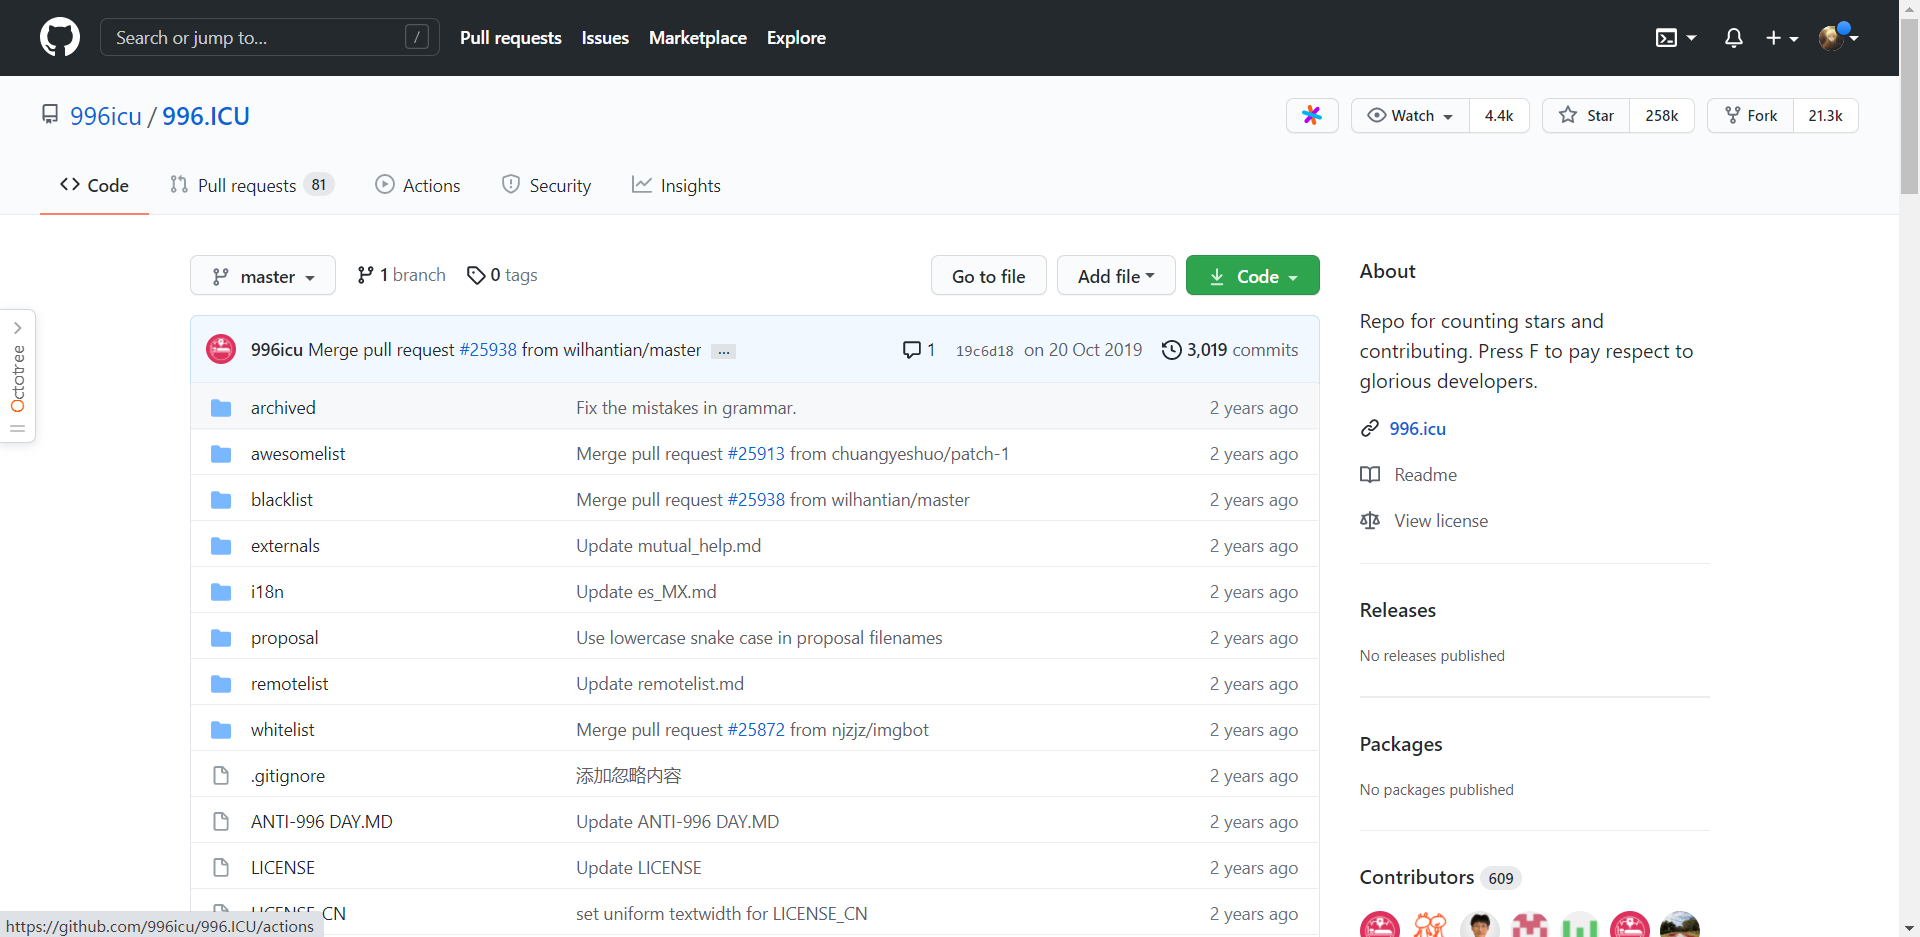Open the Security tab
This screenshot has width=1920, height=937.
click(x=546, y=185)
